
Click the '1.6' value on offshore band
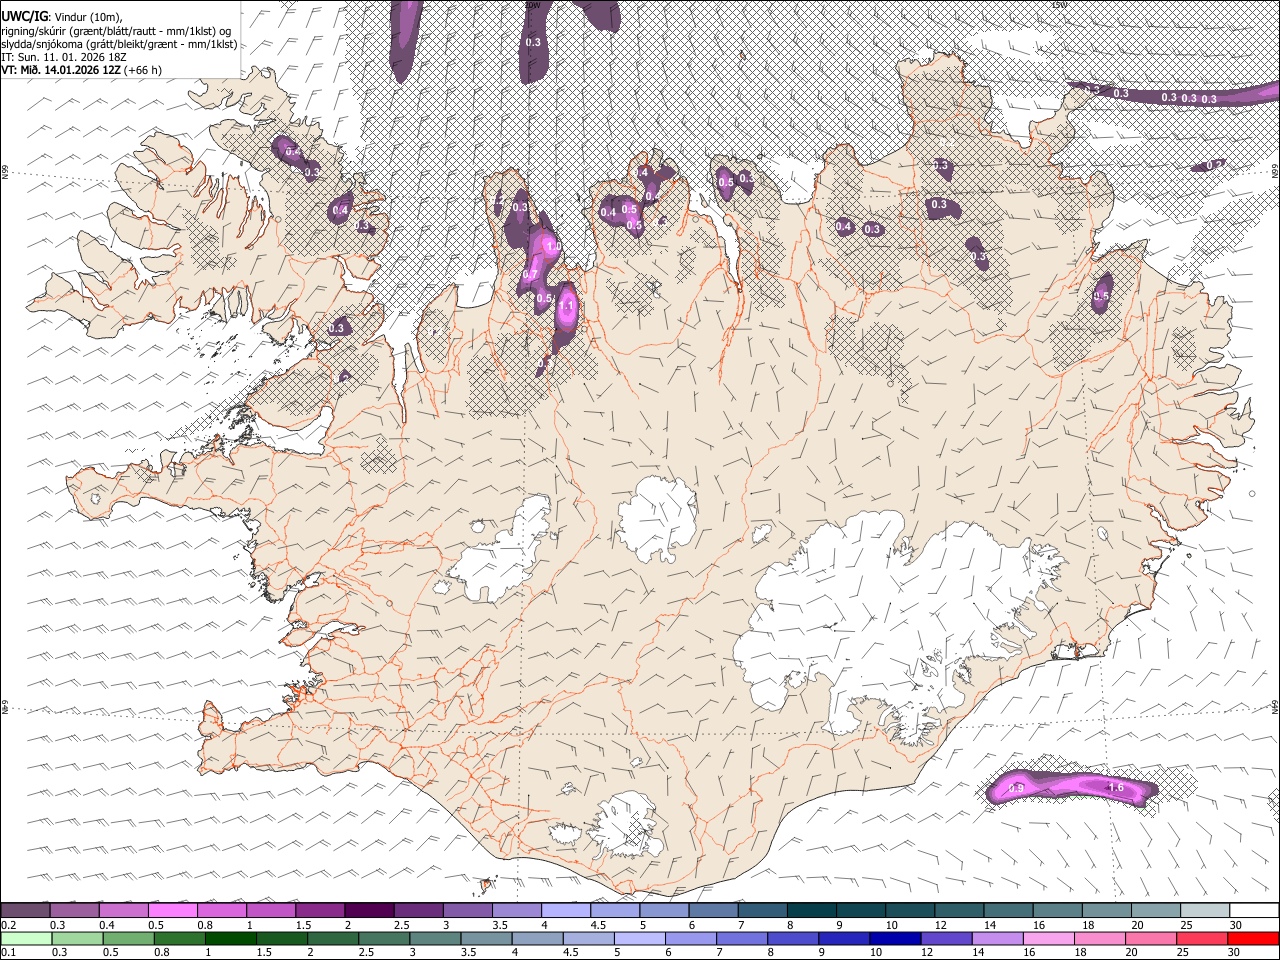point(1117,788)
